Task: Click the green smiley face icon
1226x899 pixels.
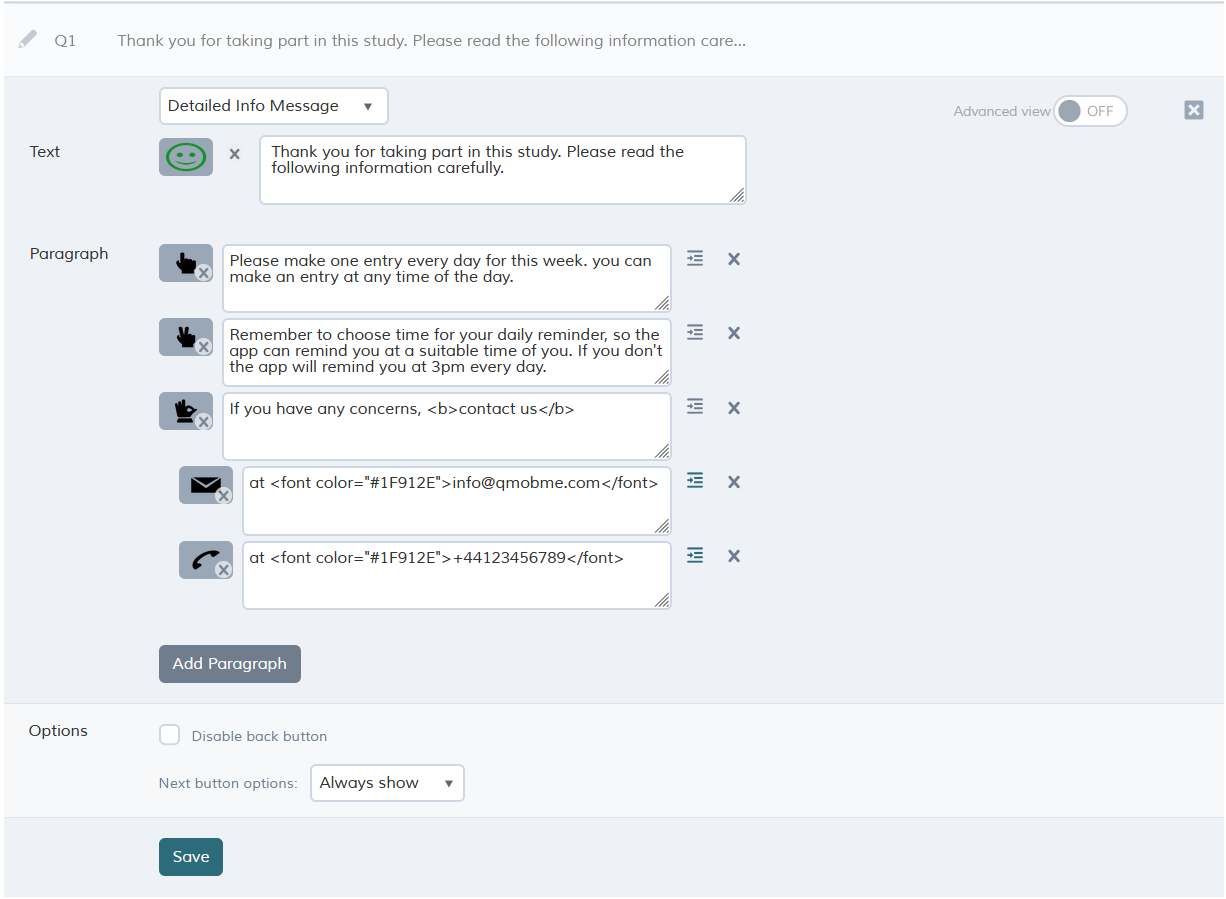Action: pyautogui.click(x=186, y=157)
